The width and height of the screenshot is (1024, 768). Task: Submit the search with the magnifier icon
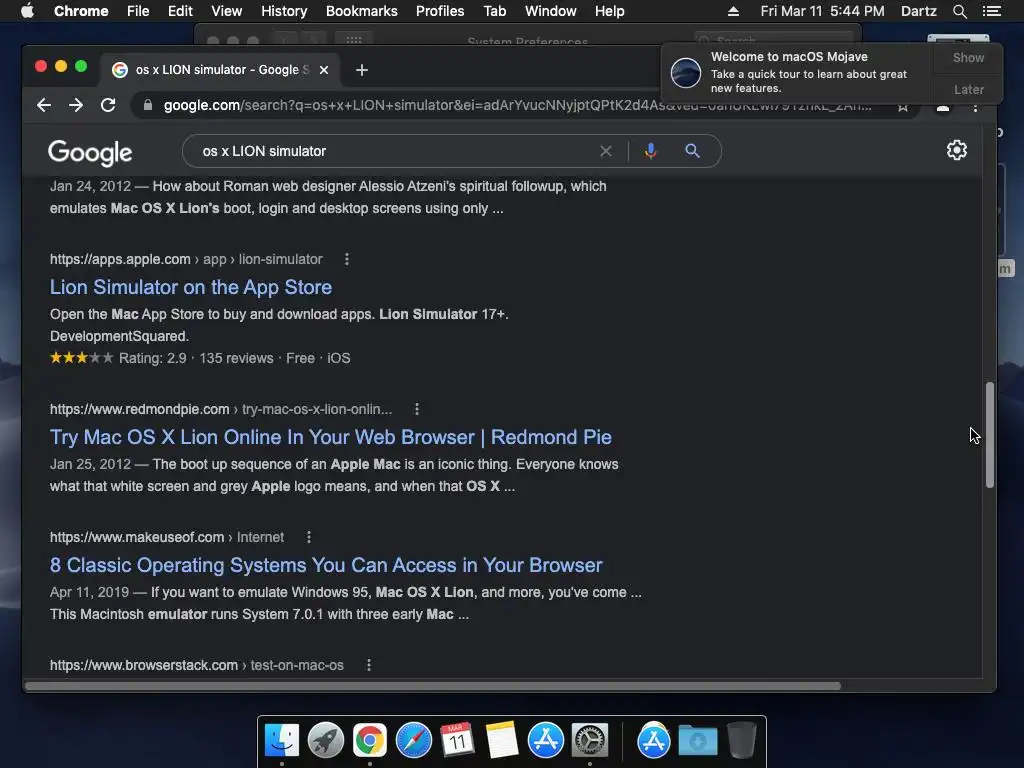(692, 151)
